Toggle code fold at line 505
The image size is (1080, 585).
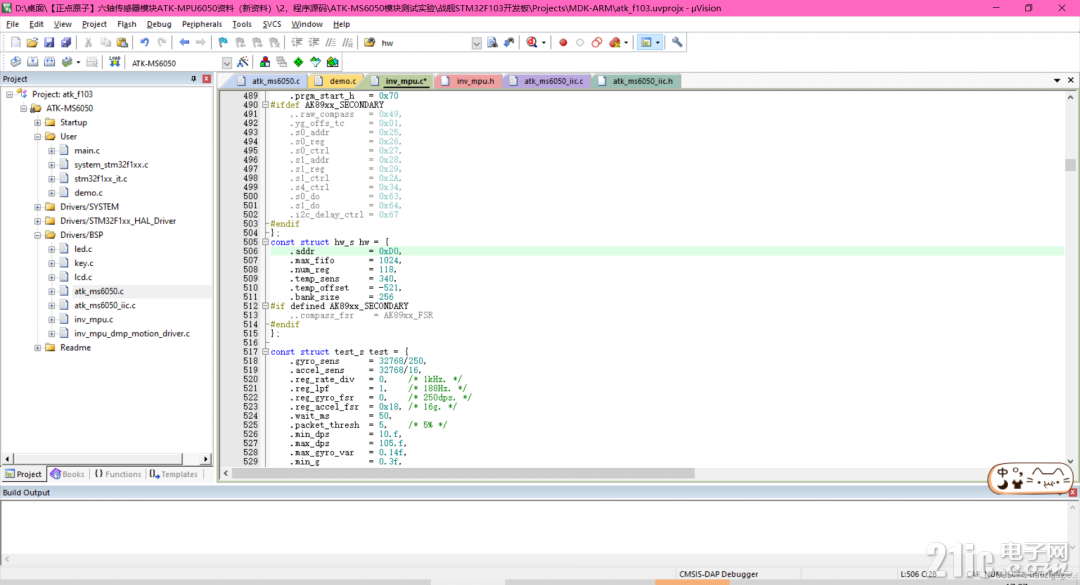coord(265,243)
